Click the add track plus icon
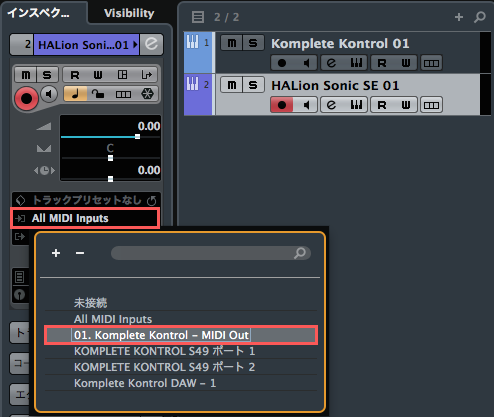494x417 pixels. coord(459,17)
